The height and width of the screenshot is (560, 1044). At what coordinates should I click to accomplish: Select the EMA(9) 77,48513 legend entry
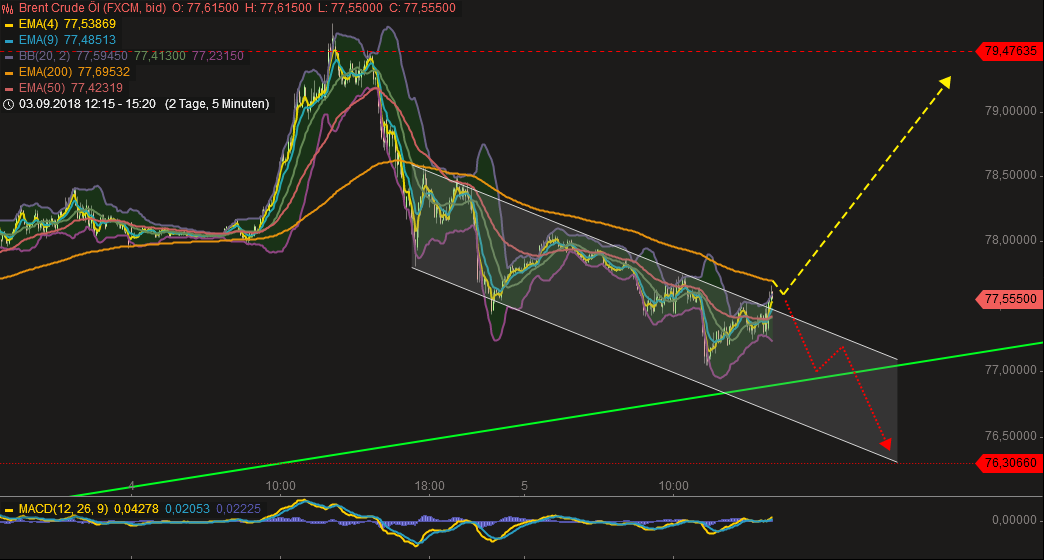(x=67, y=40)
